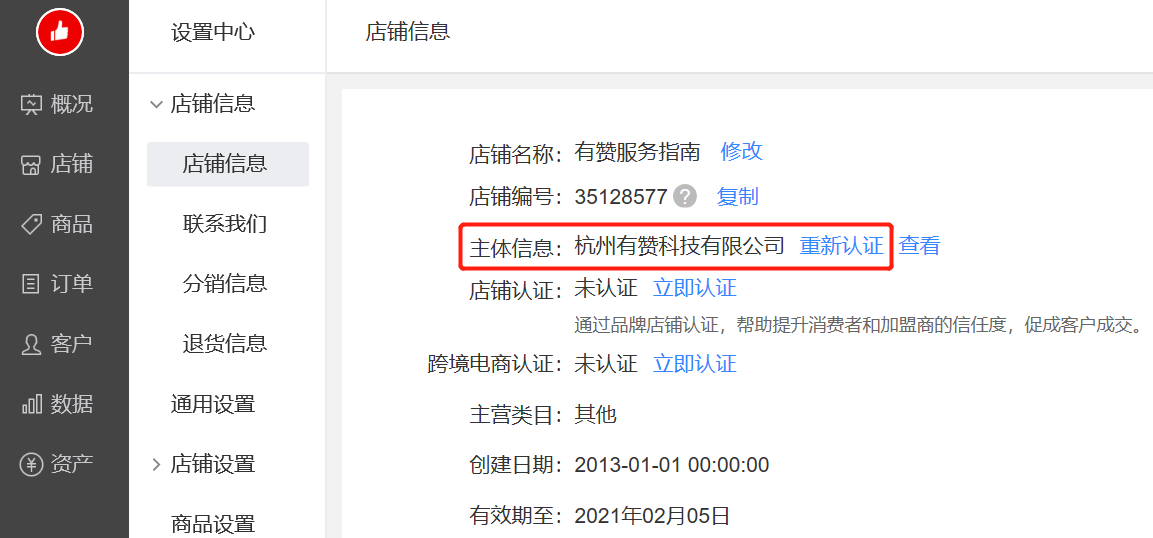Click the 设置中心 heading
1153x538 pixels.
pyautogui.click(x=213, y=32)
